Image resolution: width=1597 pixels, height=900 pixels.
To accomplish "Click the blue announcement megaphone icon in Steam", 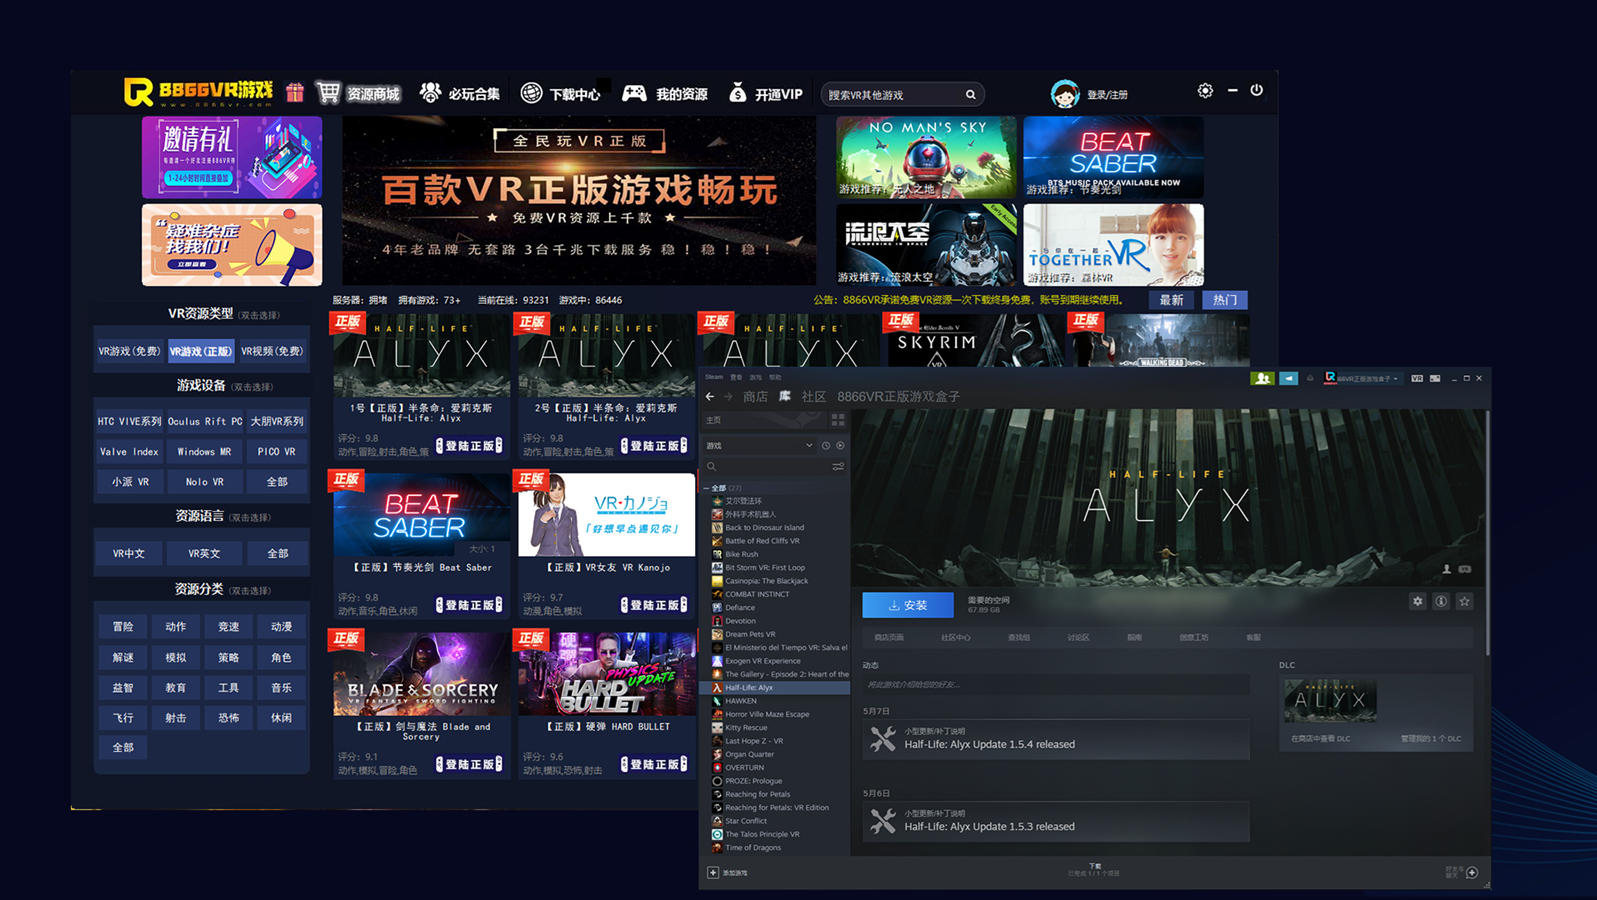I will pos(1289,378).
